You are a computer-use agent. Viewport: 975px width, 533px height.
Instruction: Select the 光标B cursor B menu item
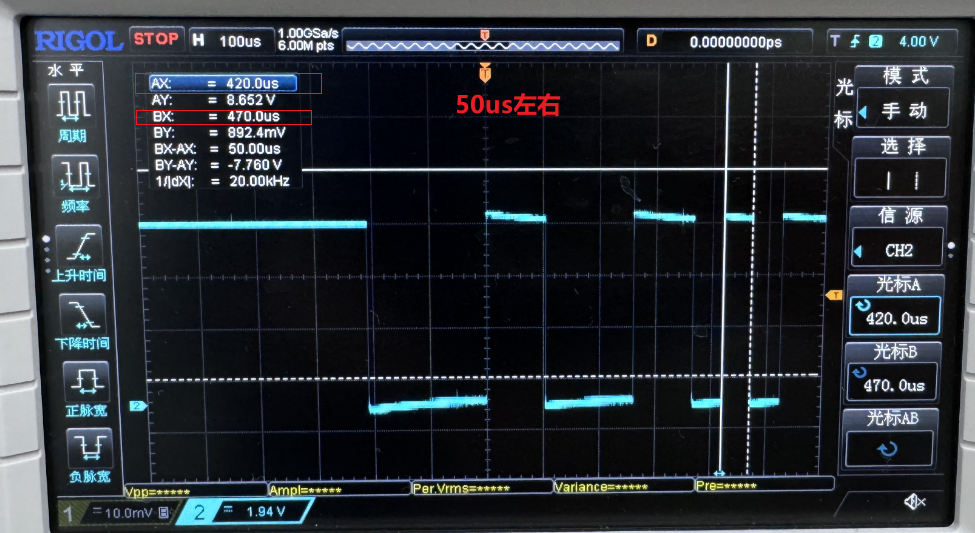(893, 373)
